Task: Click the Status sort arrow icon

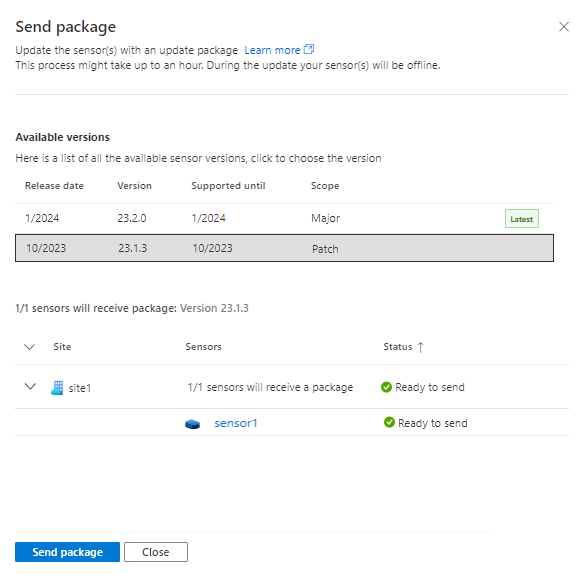Action: pyautogui.click(x=420, y=347)
